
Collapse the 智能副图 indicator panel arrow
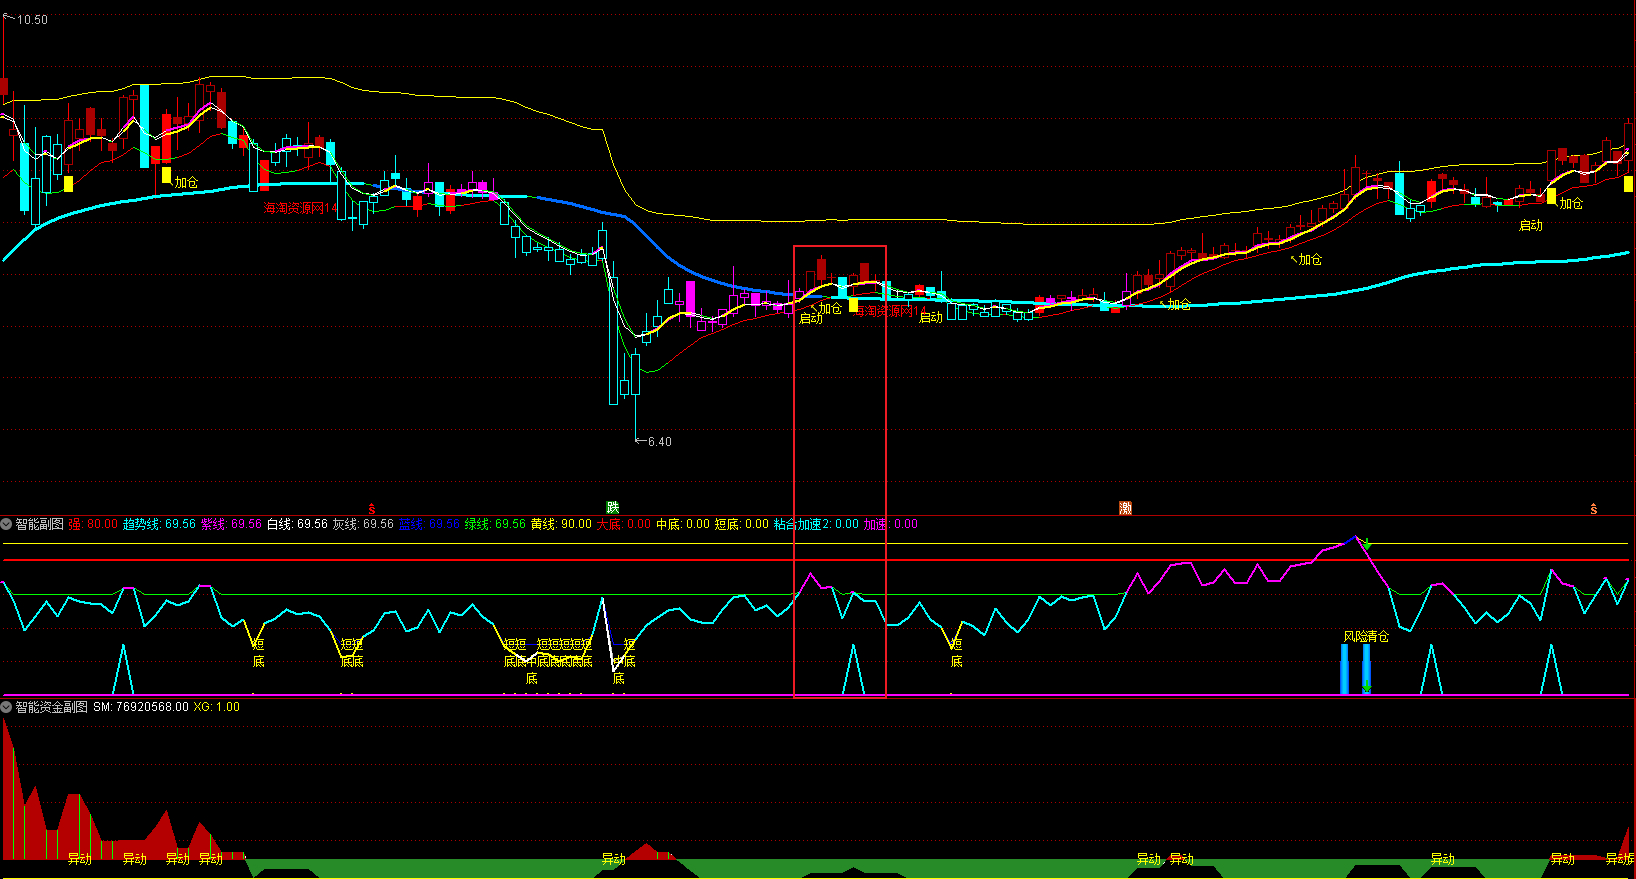[7, 524]
